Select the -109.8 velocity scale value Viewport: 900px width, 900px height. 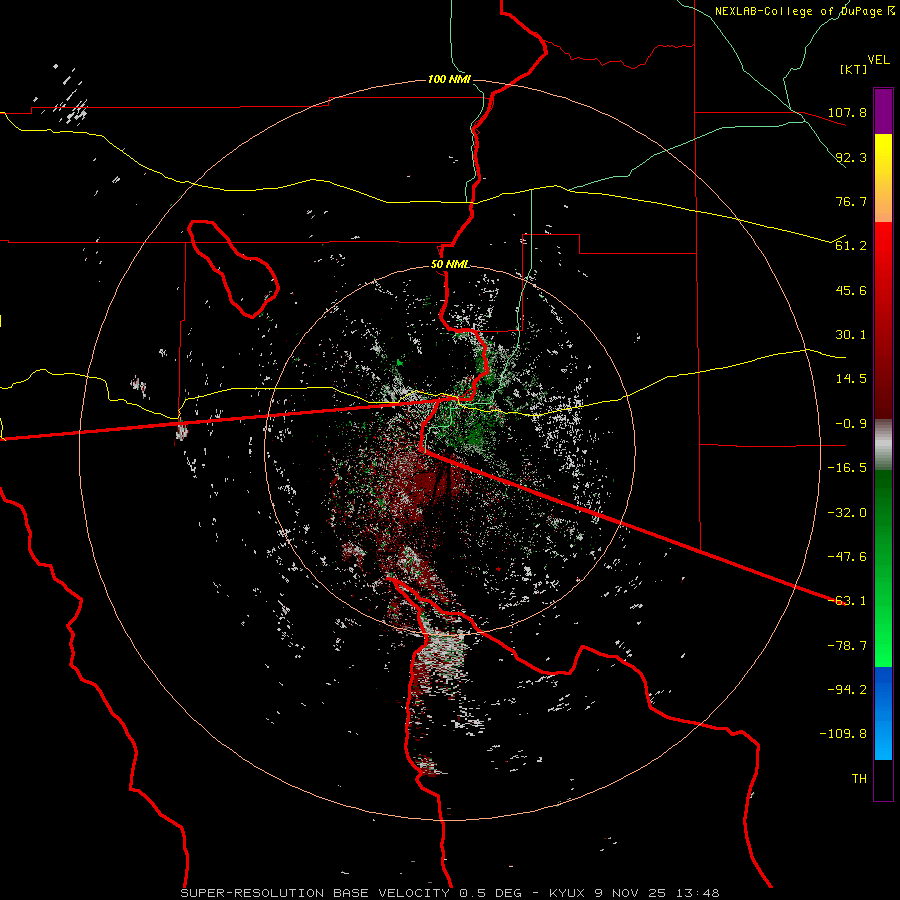pos(844,734)
